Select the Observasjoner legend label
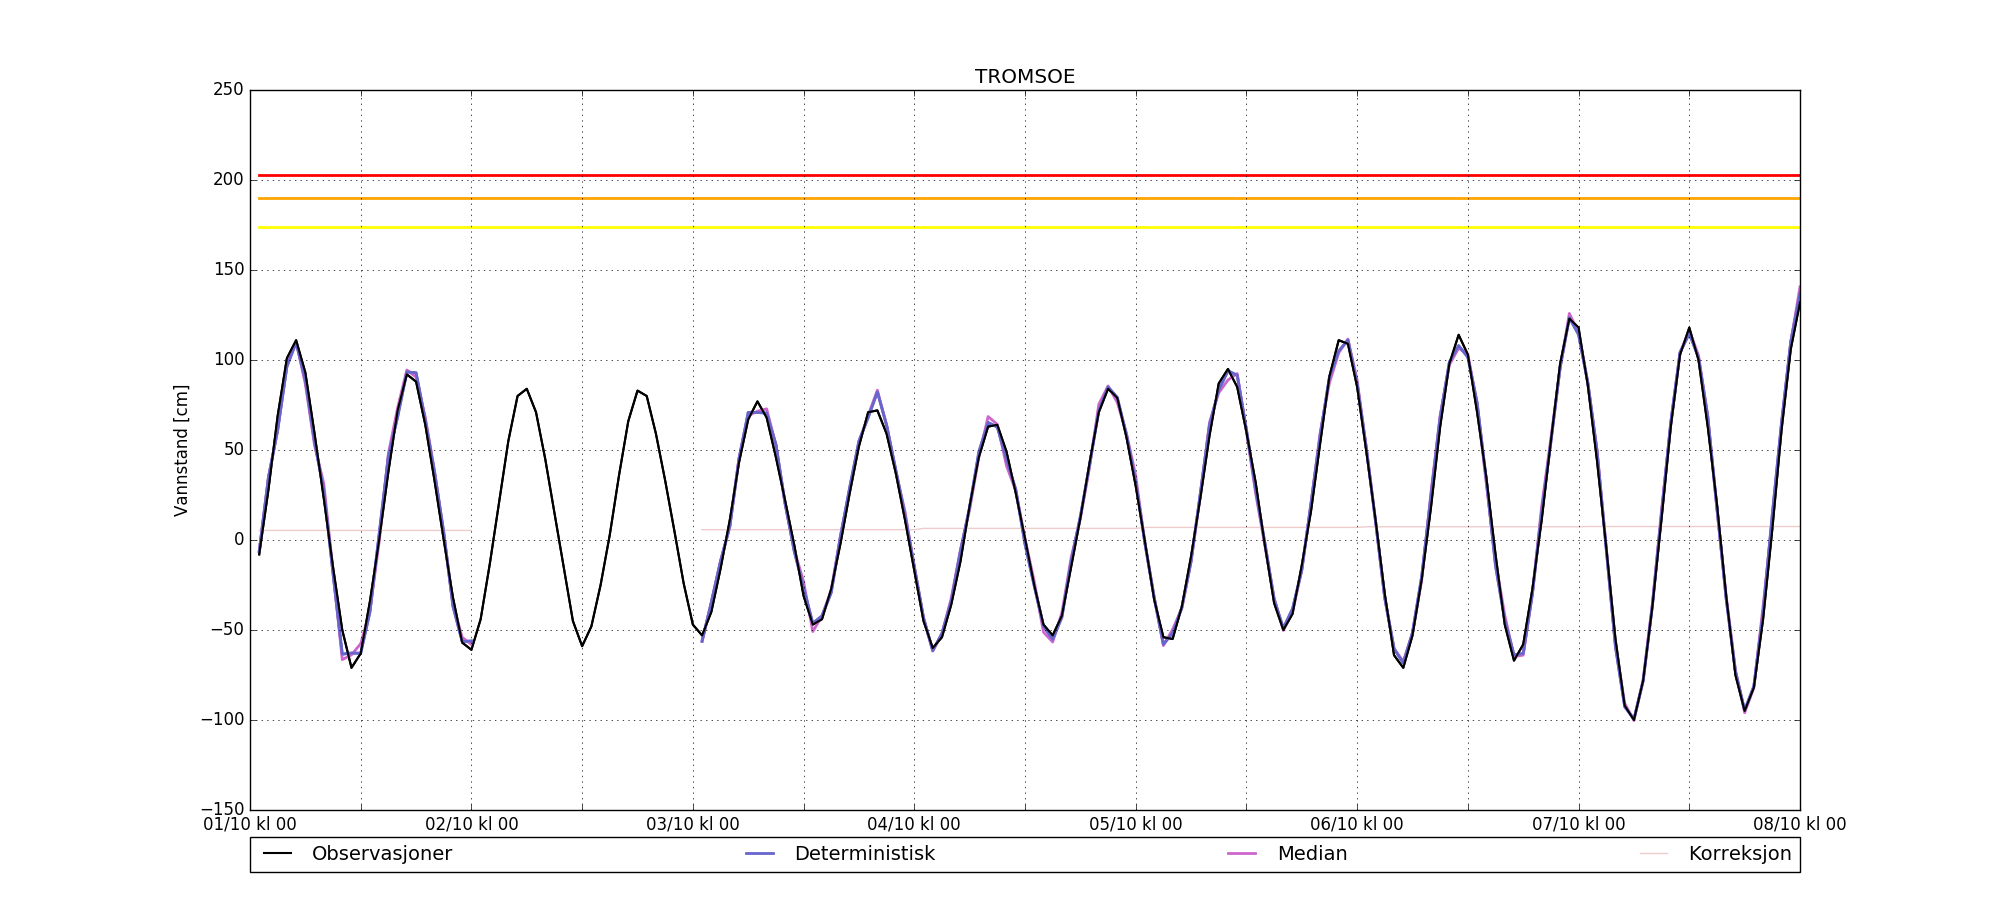 pyautogui.click(x=381, y=854)
